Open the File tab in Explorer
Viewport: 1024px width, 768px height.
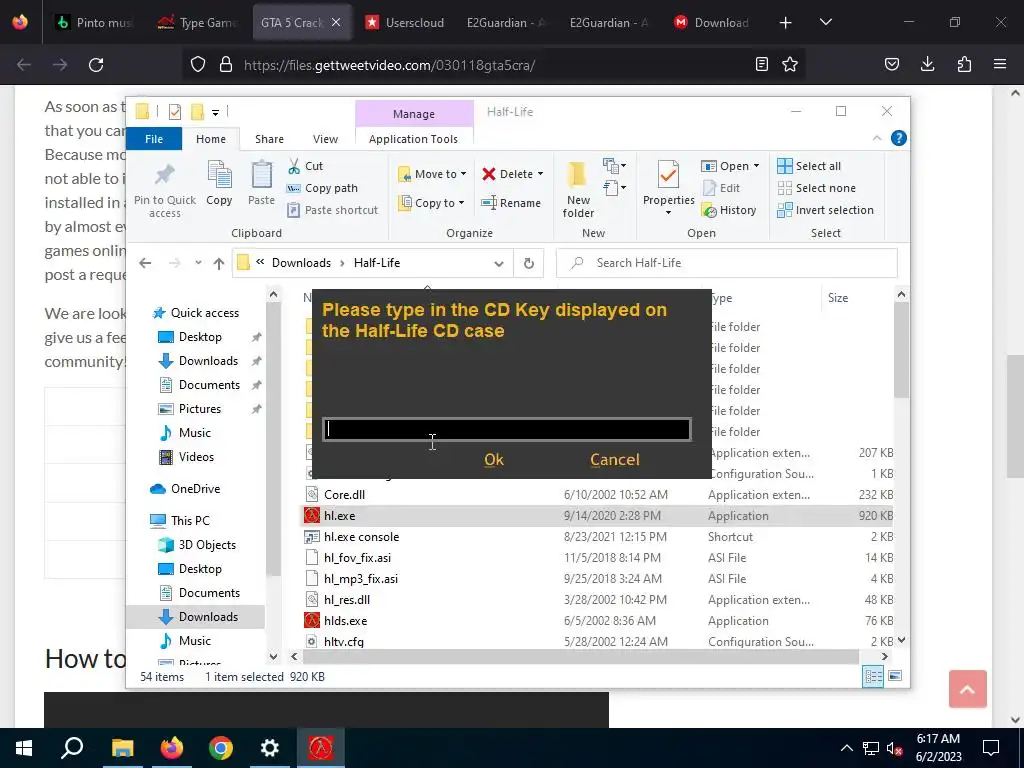click(x=154, y=138)
